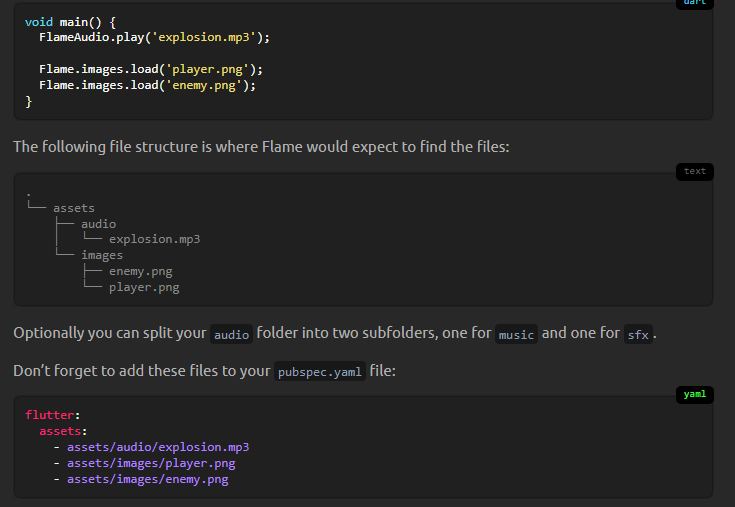Click the FlameAudio.play code line
The height and width of the screenshot is (507, 735).
click(155, 36)
